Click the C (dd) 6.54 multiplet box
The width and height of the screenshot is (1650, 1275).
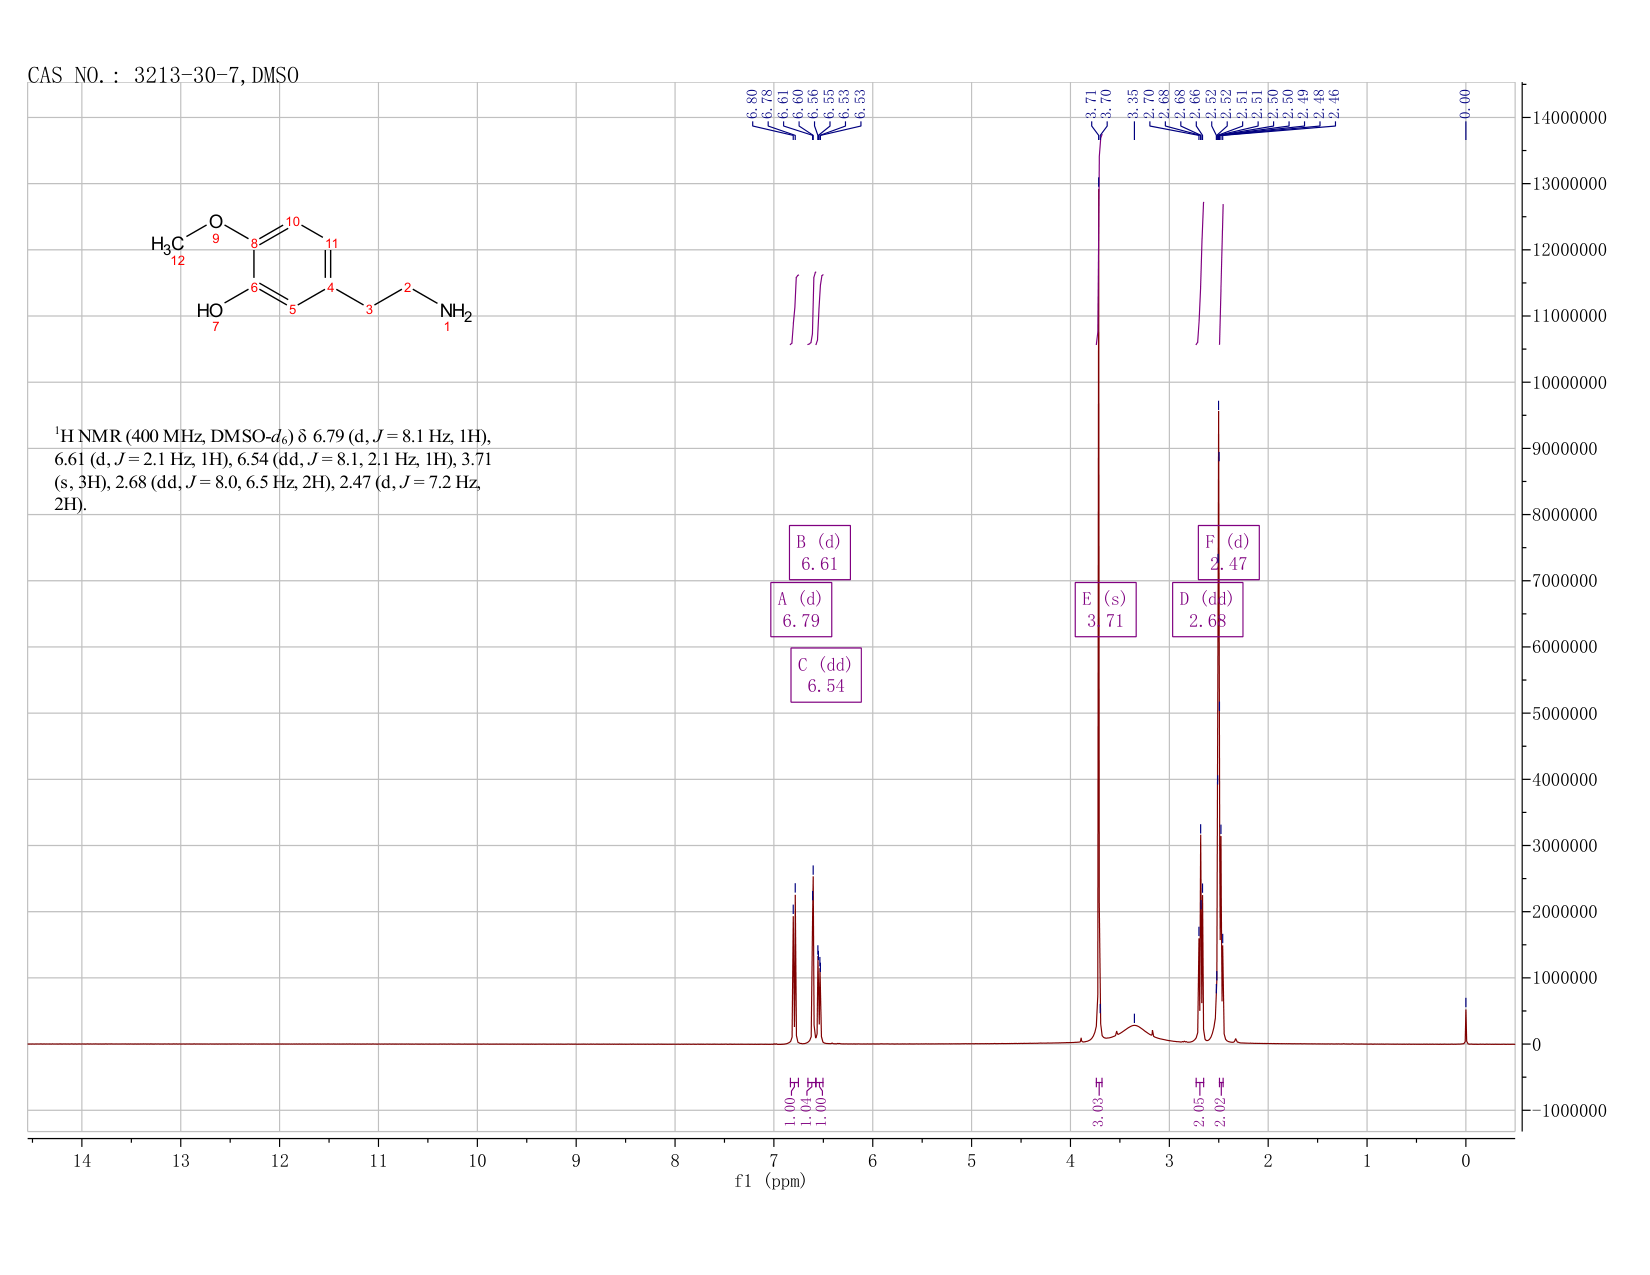[826, 675]
